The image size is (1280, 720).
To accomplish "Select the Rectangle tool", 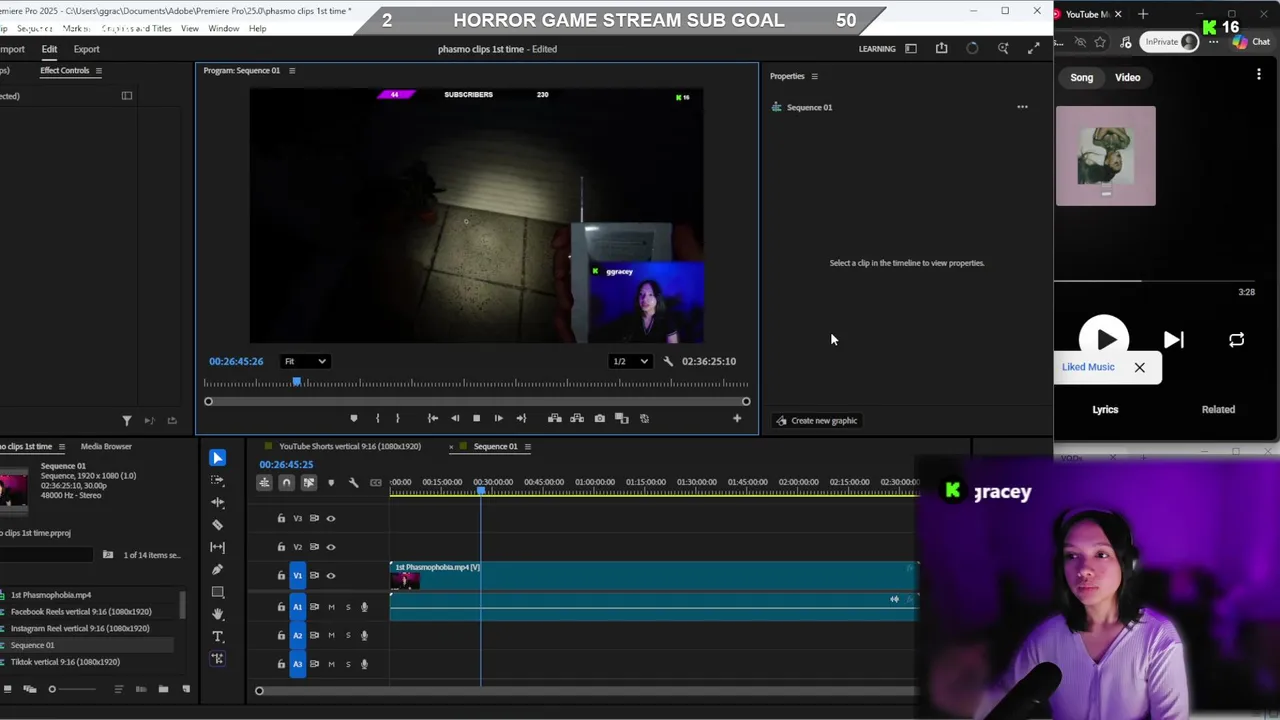I will pos(217,592).
